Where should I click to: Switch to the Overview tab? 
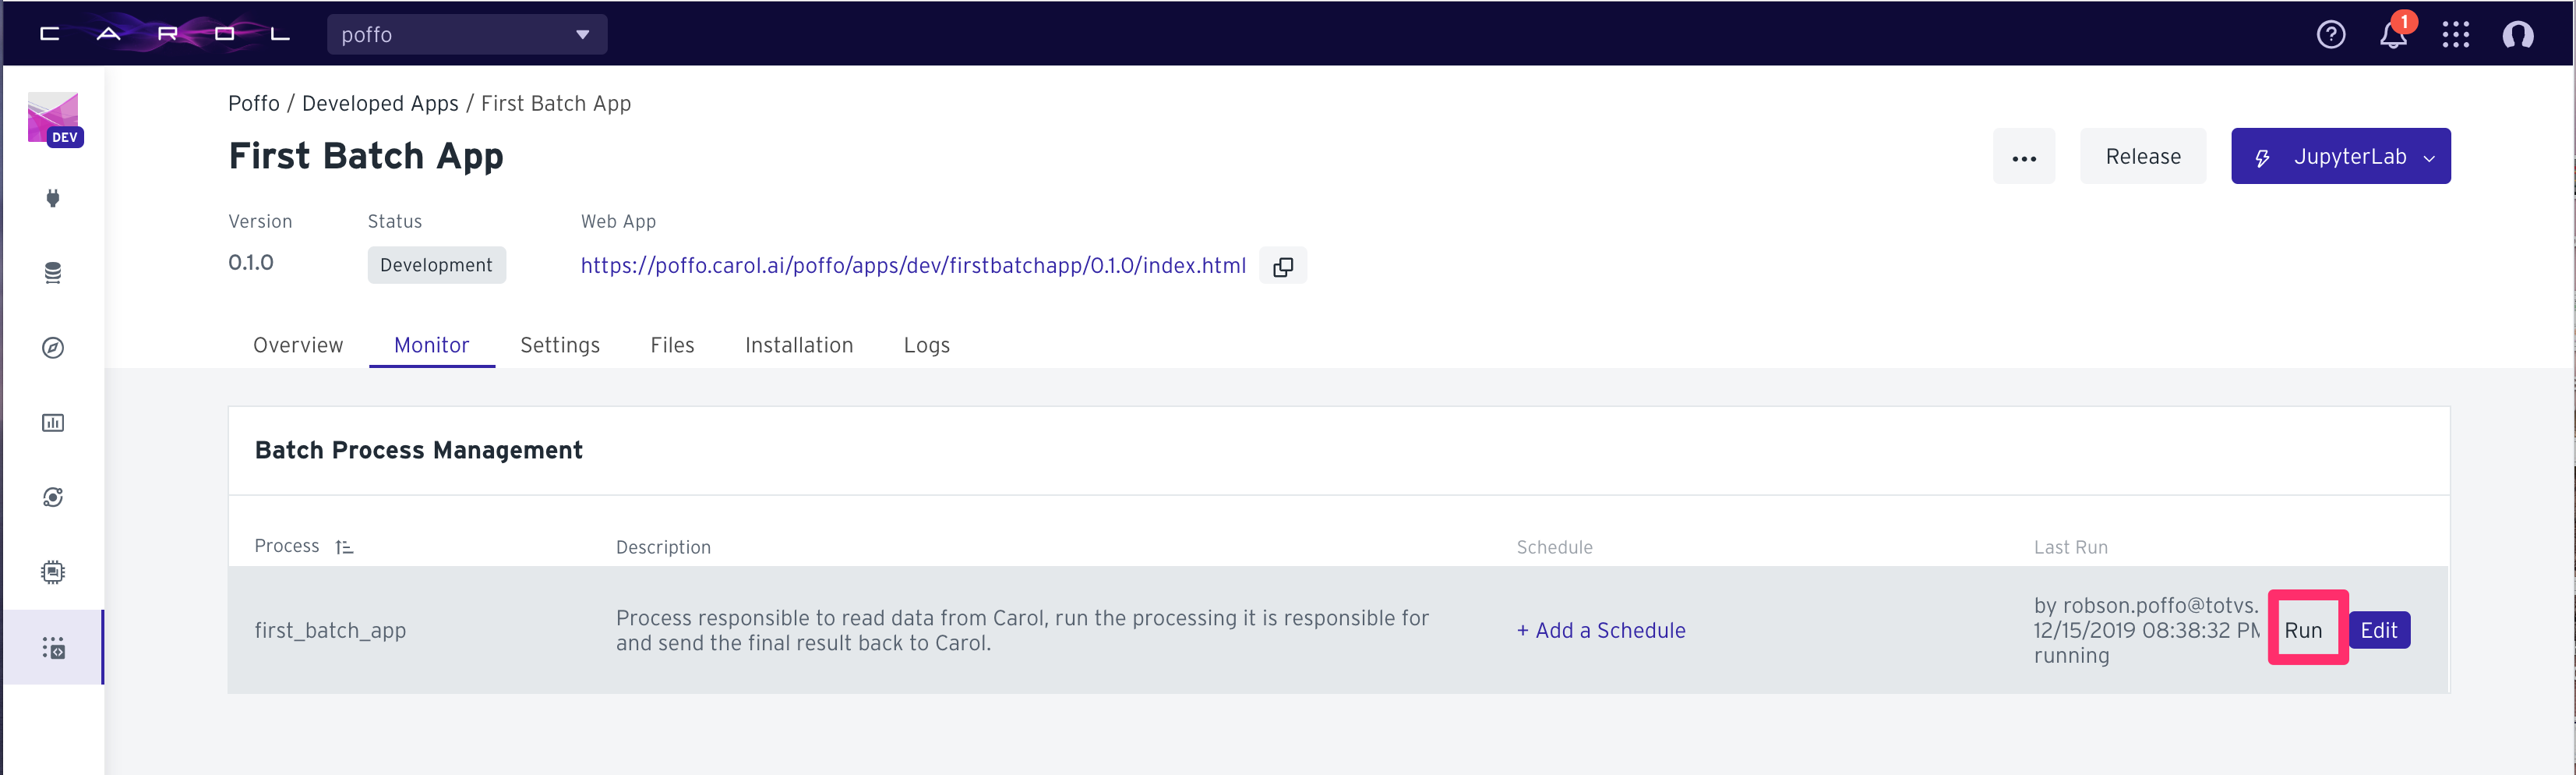point(298,346)
